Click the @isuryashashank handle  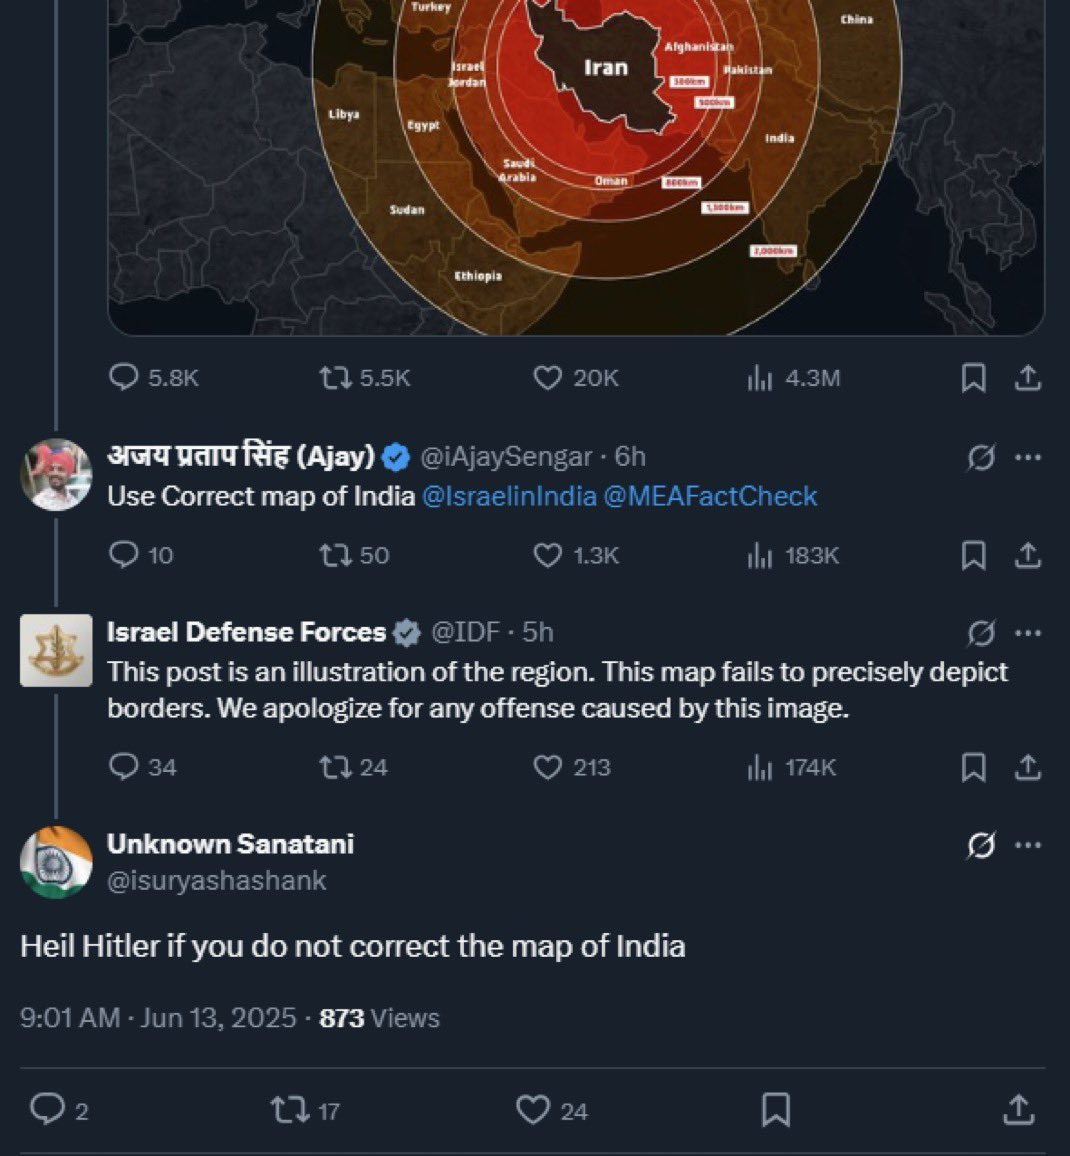217,880
